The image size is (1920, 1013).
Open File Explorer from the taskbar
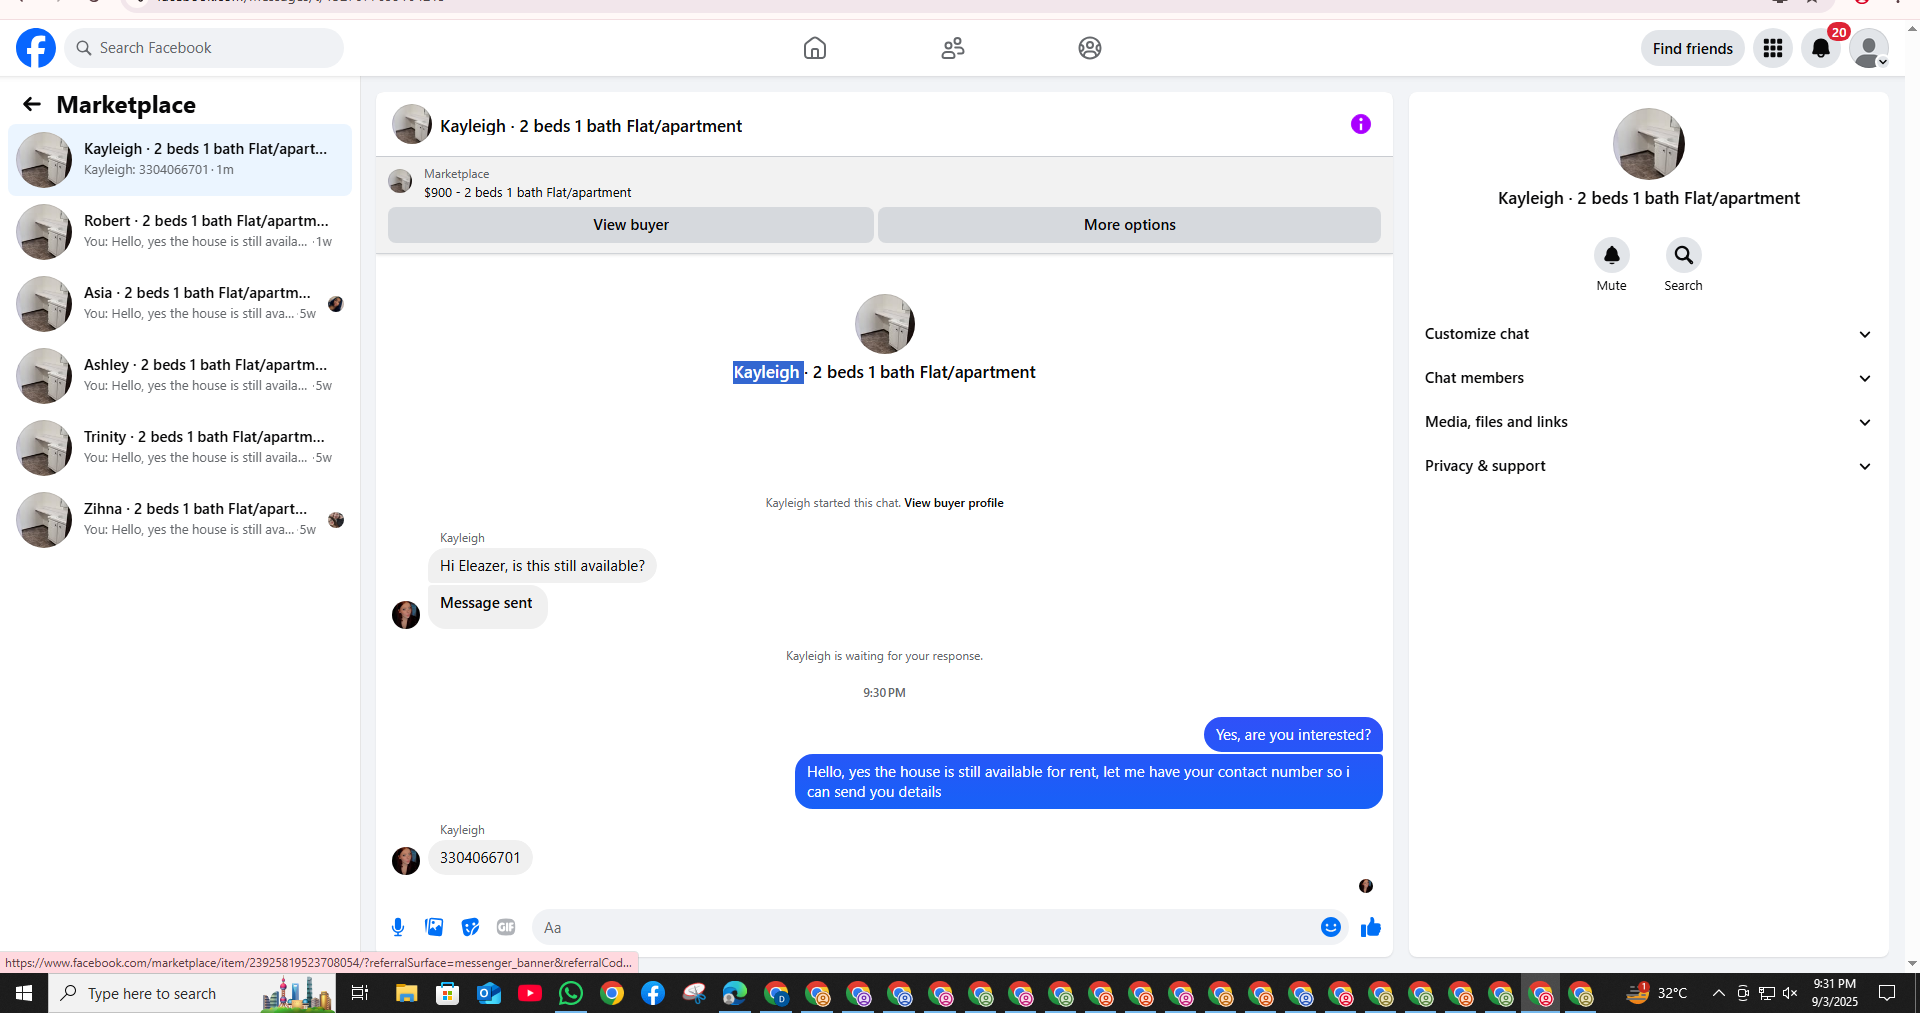[x=406, y=993]
